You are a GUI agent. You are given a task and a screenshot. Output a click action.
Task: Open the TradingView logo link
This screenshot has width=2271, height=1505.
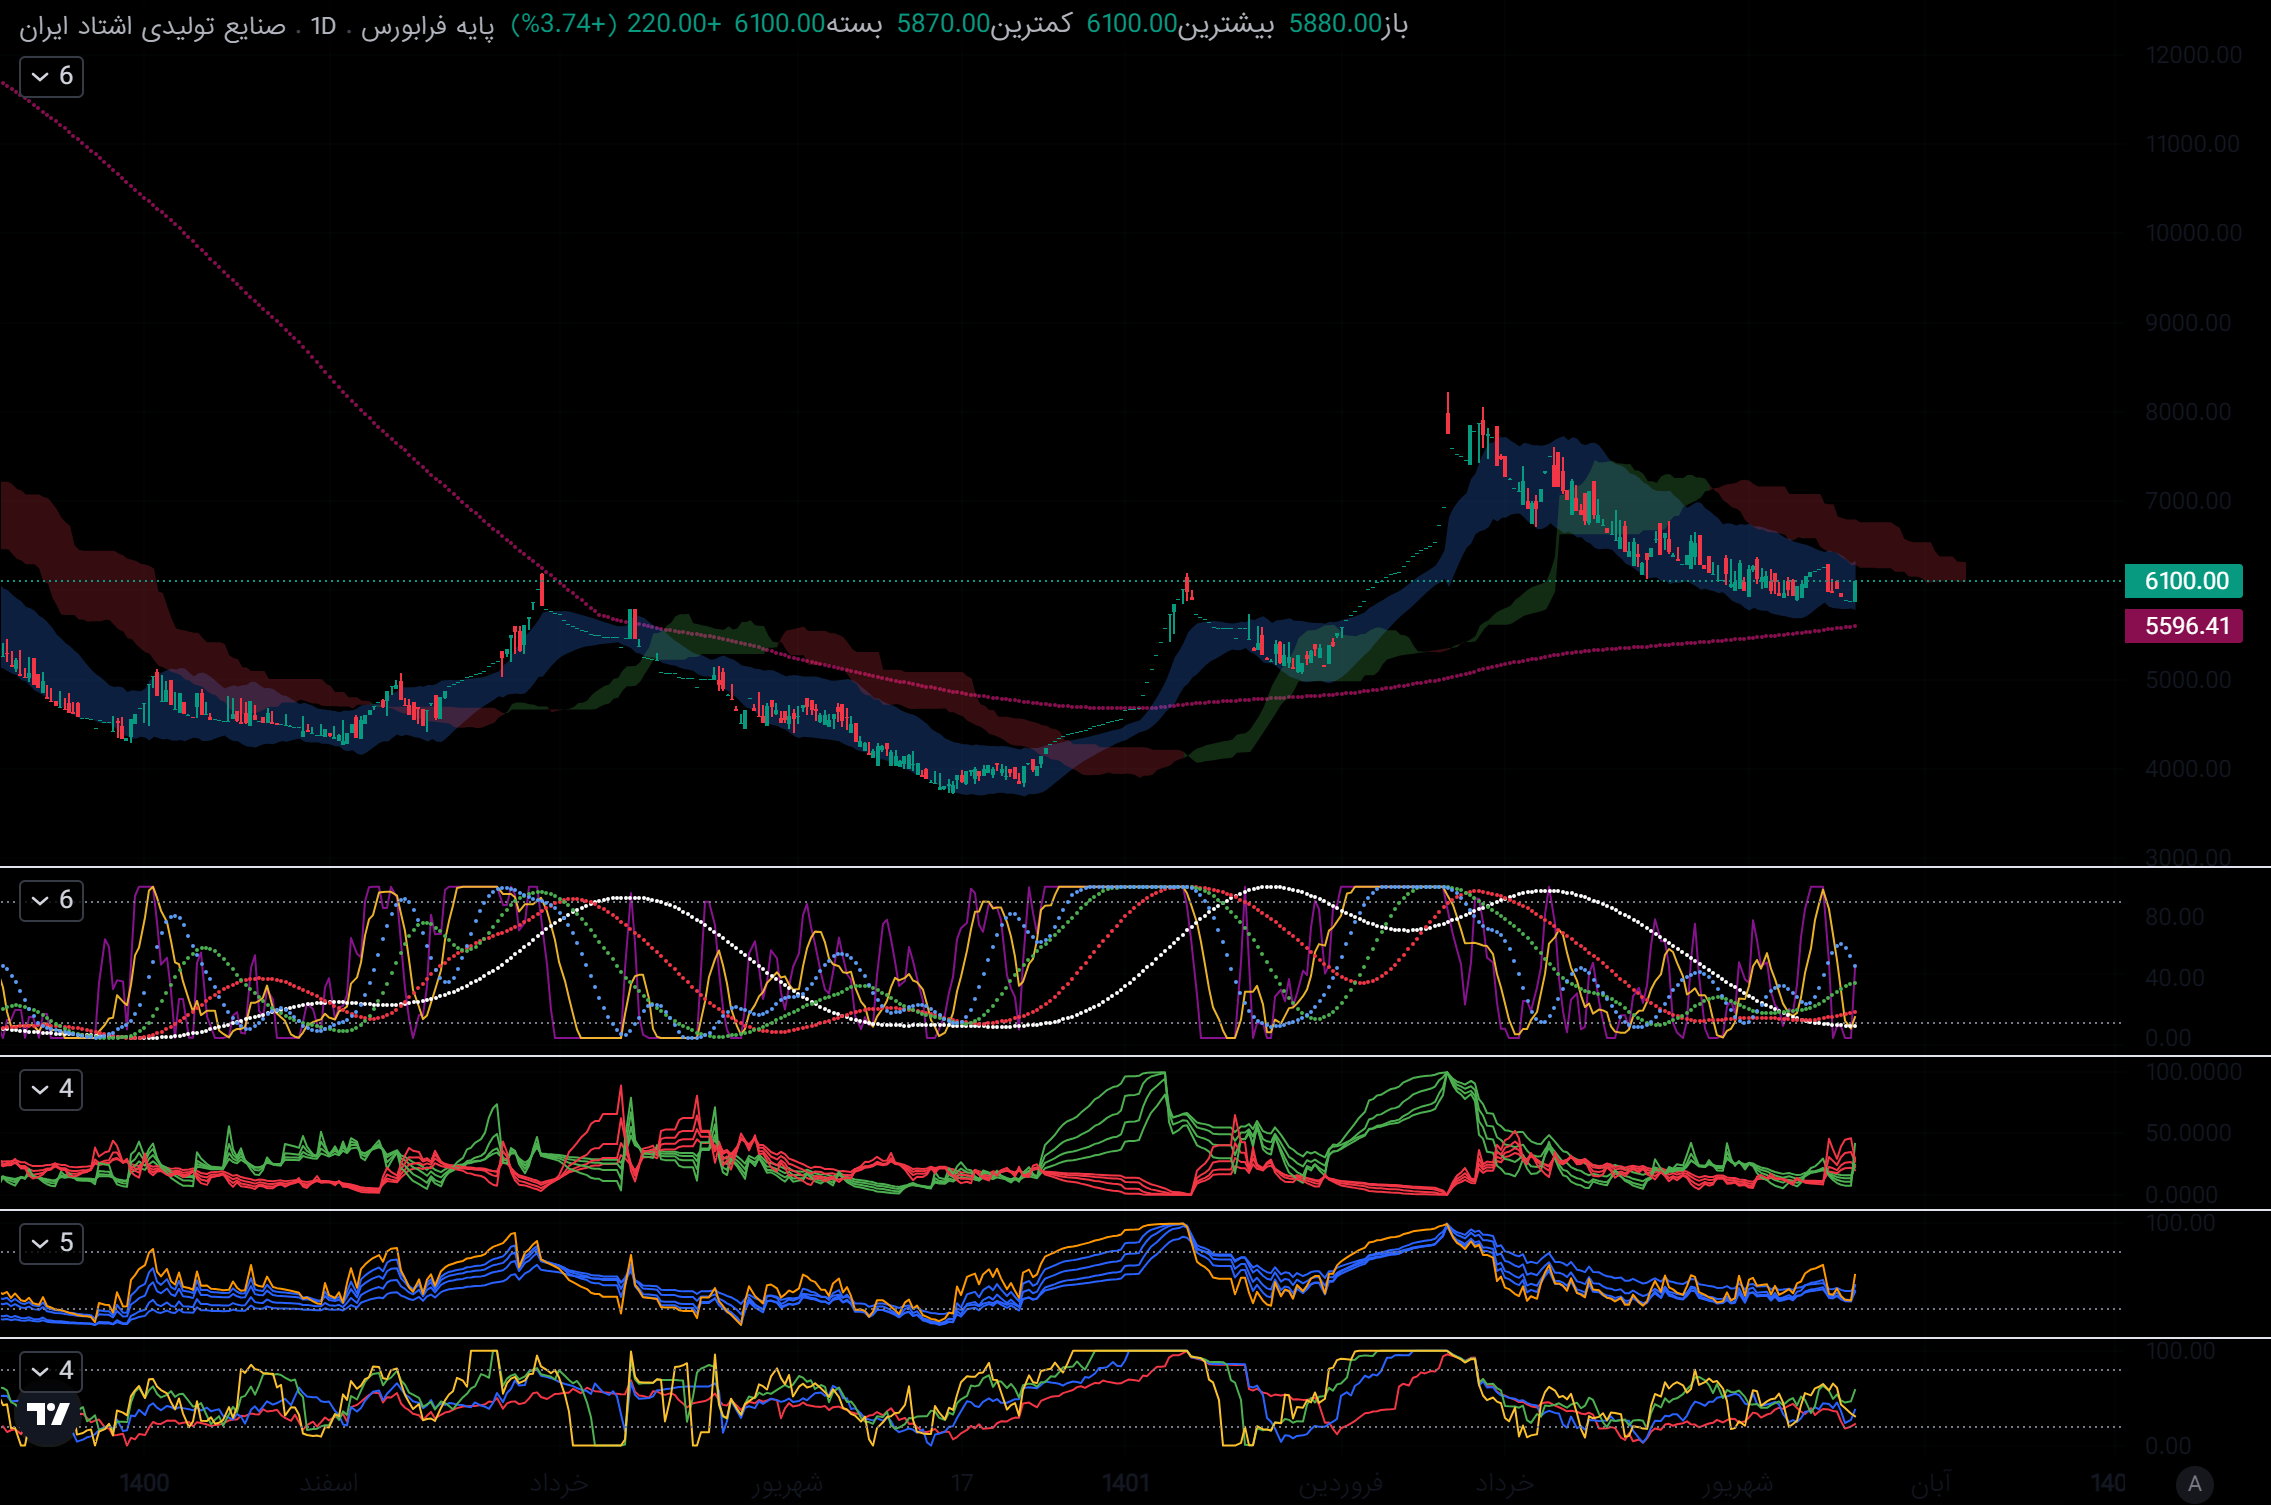click(48, 1415)
